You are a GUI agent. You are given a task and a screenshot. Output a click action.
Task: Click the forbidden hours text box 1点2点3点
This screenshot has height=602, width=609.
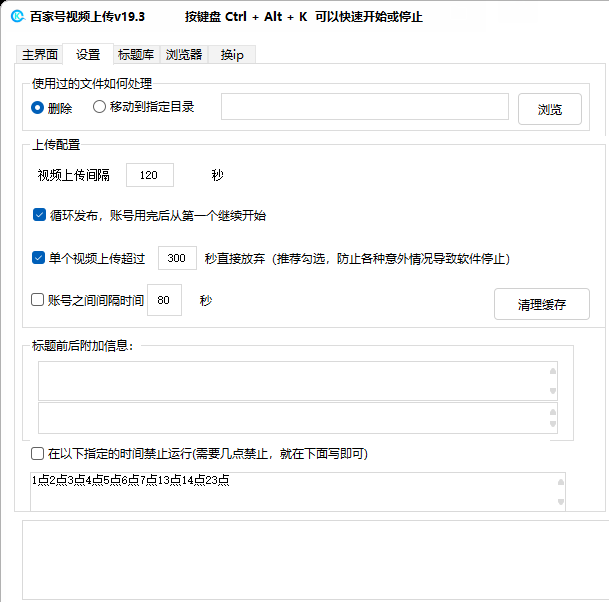point(298,491)
